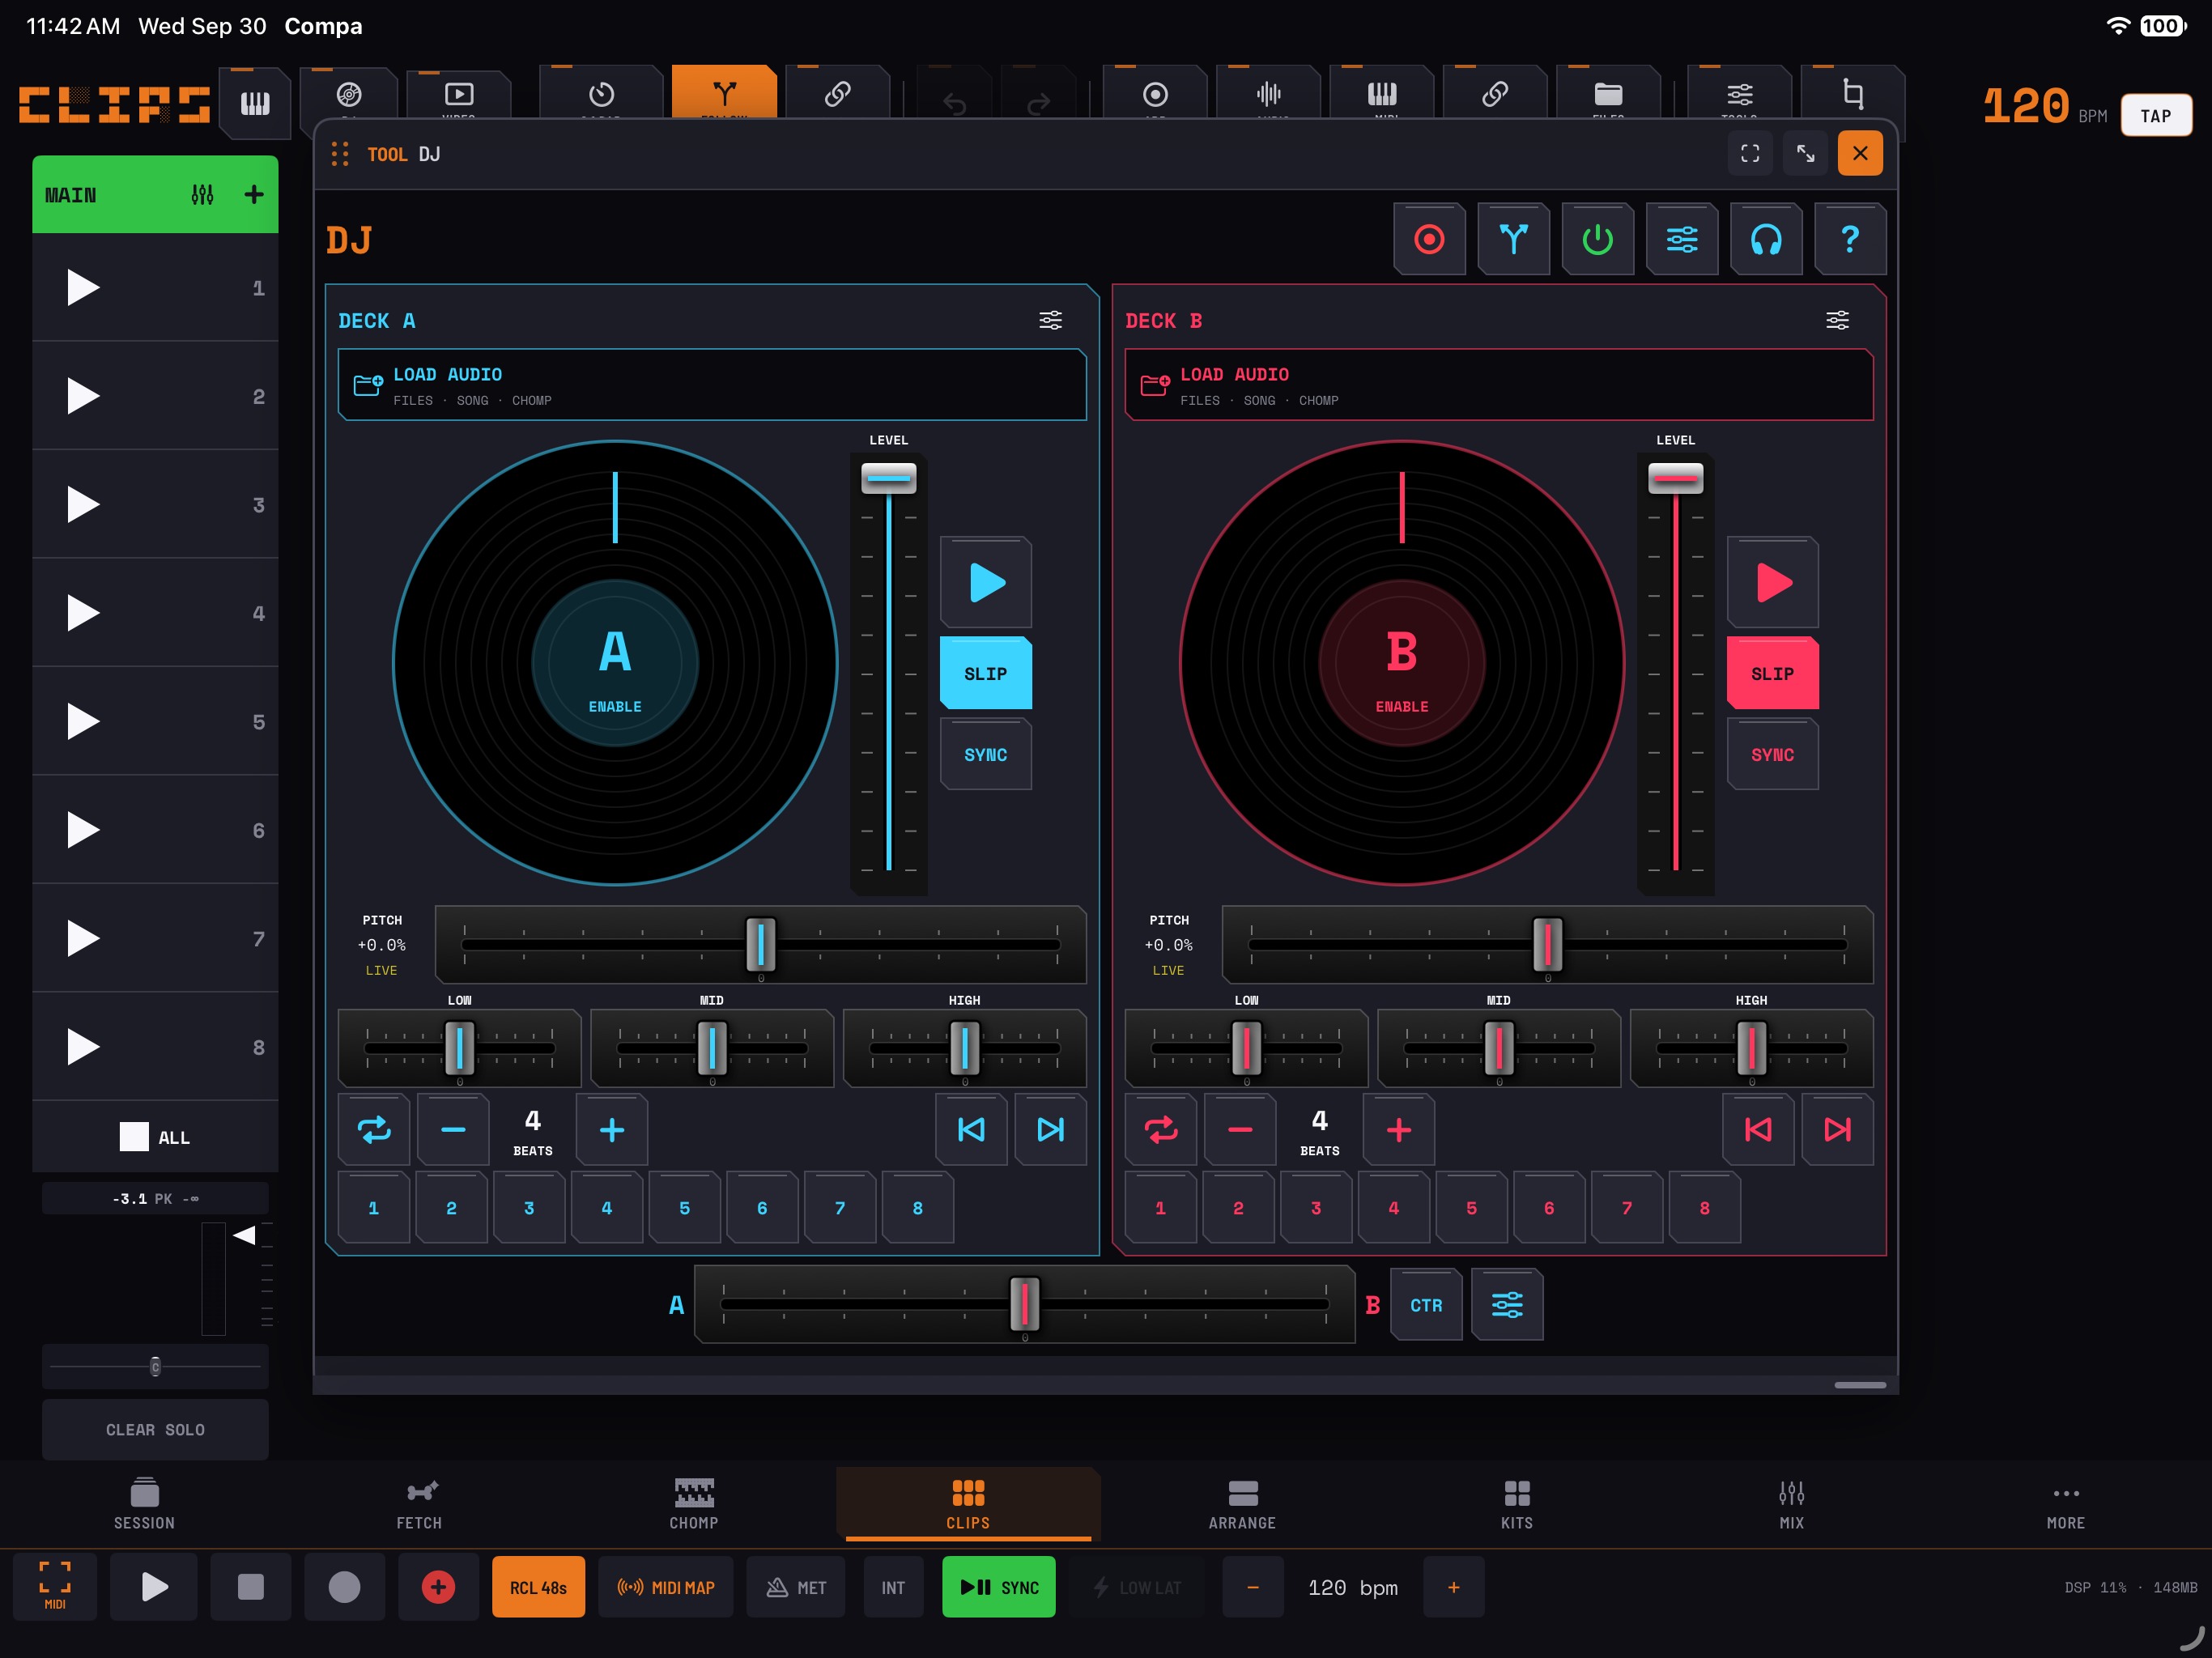
Task: Click the DJ follow split icon
Action: (1513, 239)
